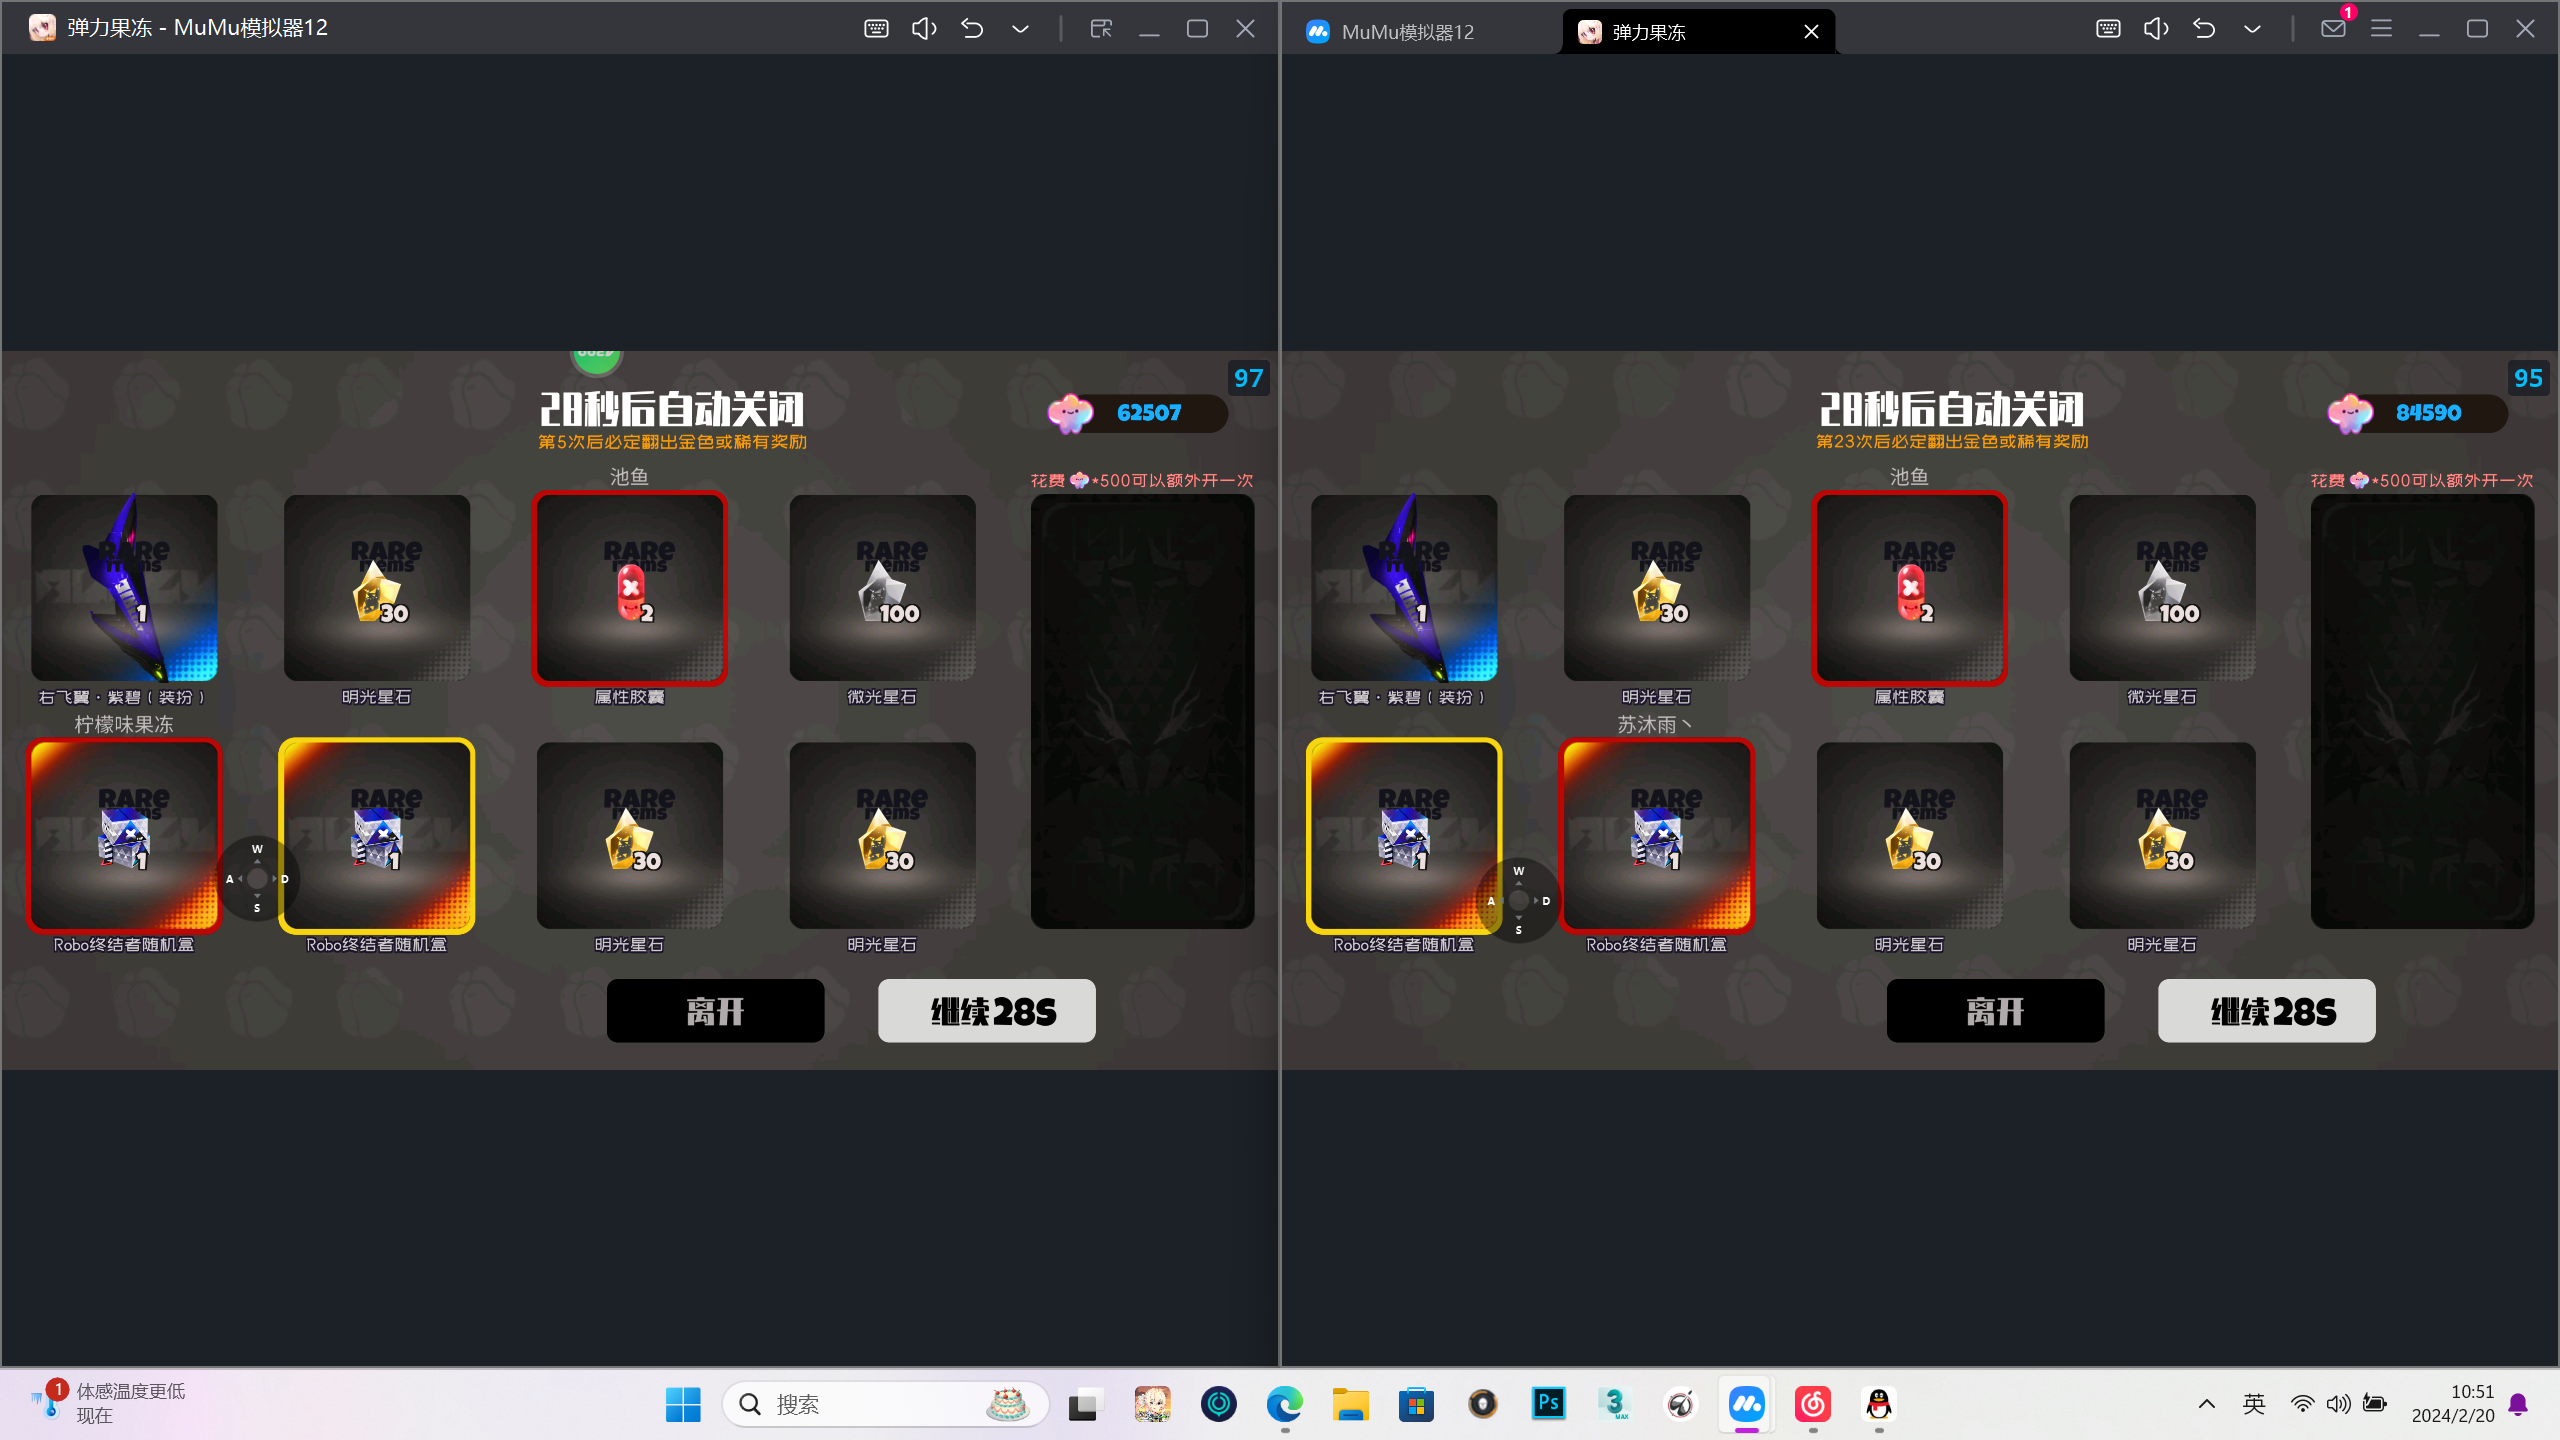2560x1440 pixels.
Task: Expand dropdown chevron in right emulator titlebar
Action: click(2252, 28)
